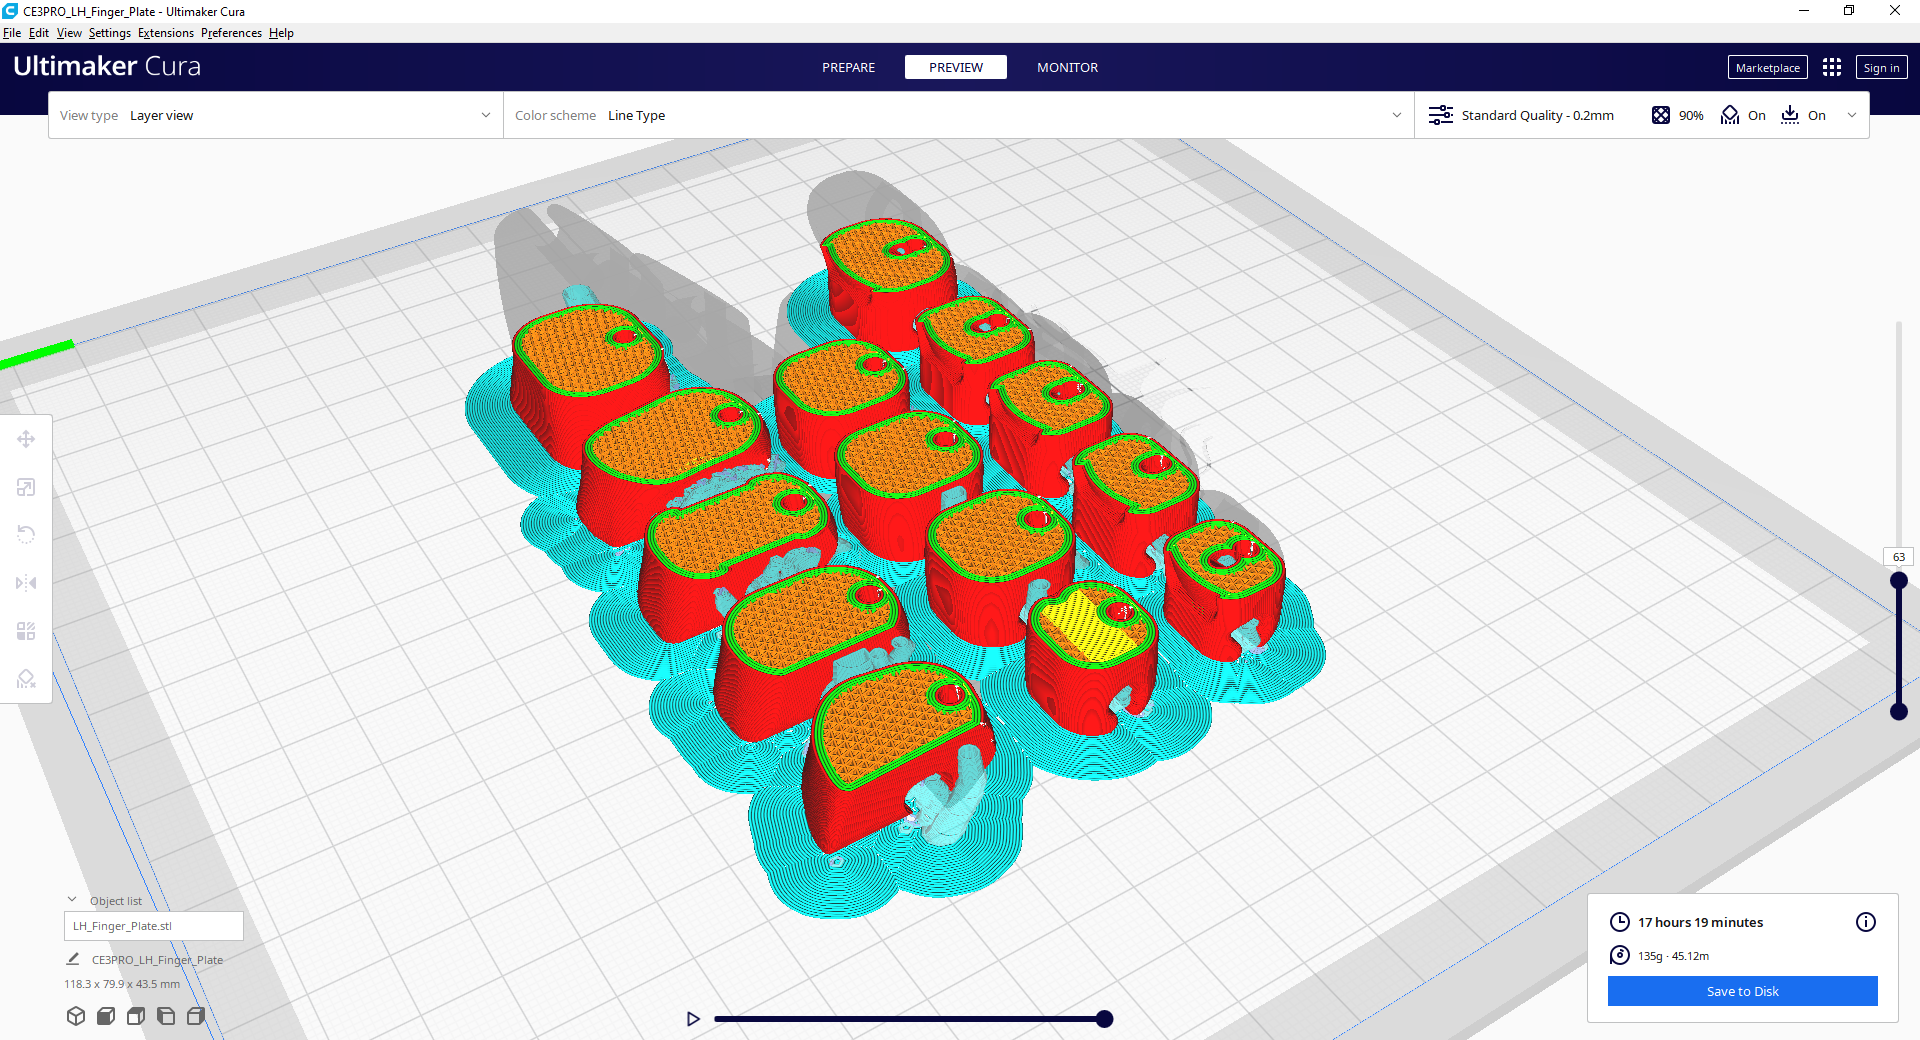Restore down the Cura window
The image size is (1920, 1040).
click(x=1849, y=11)
